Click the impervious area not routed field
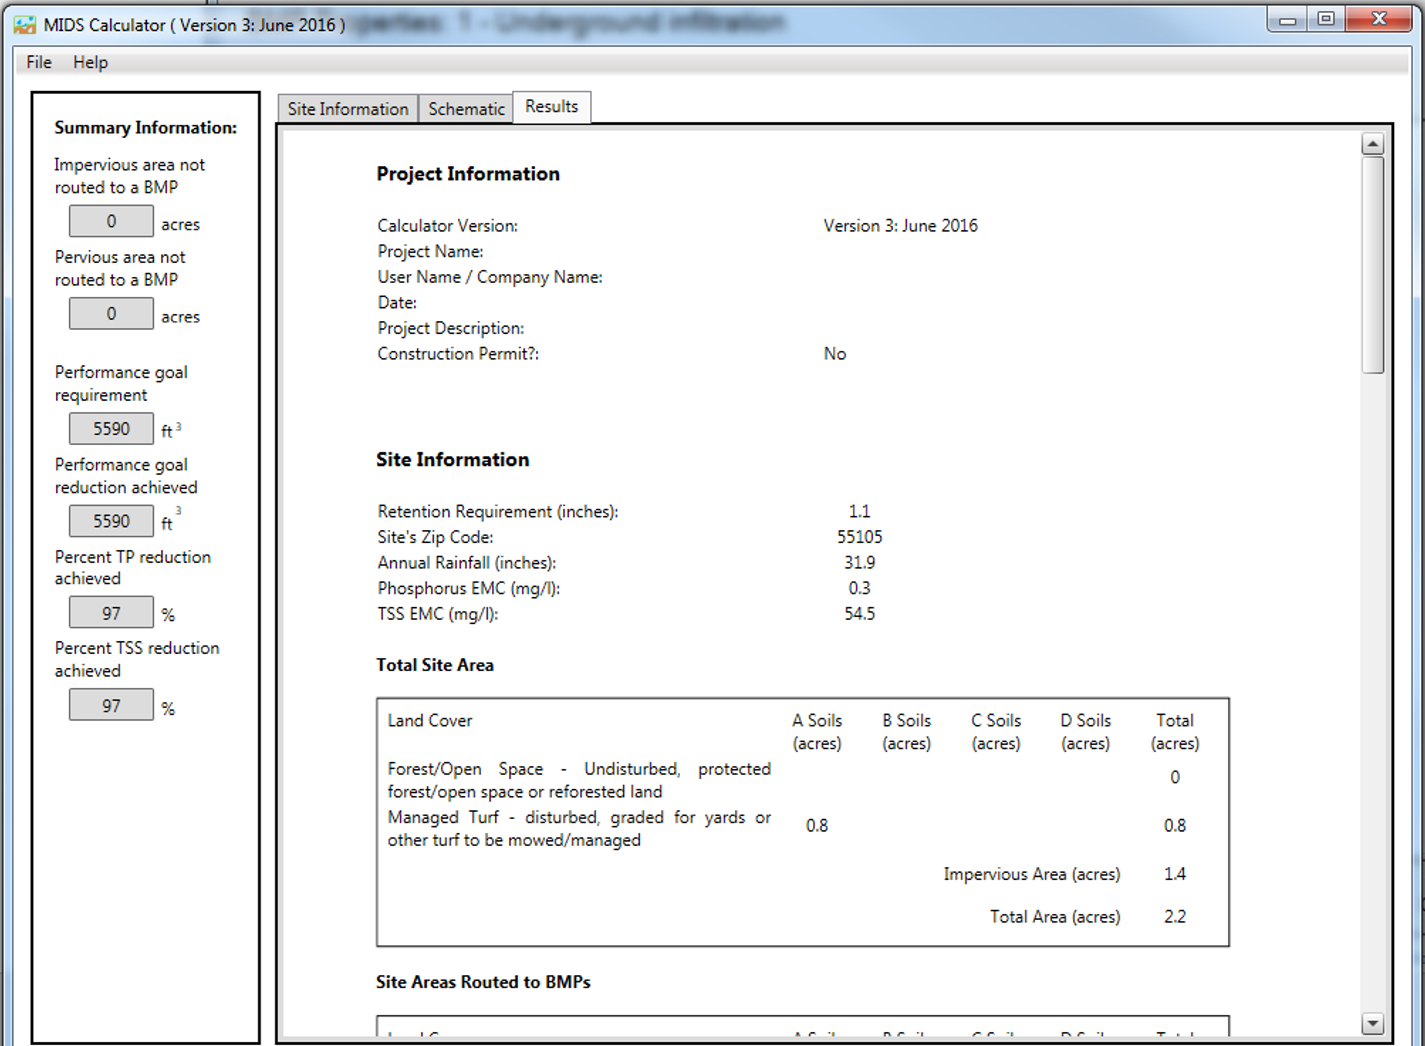 110,220
